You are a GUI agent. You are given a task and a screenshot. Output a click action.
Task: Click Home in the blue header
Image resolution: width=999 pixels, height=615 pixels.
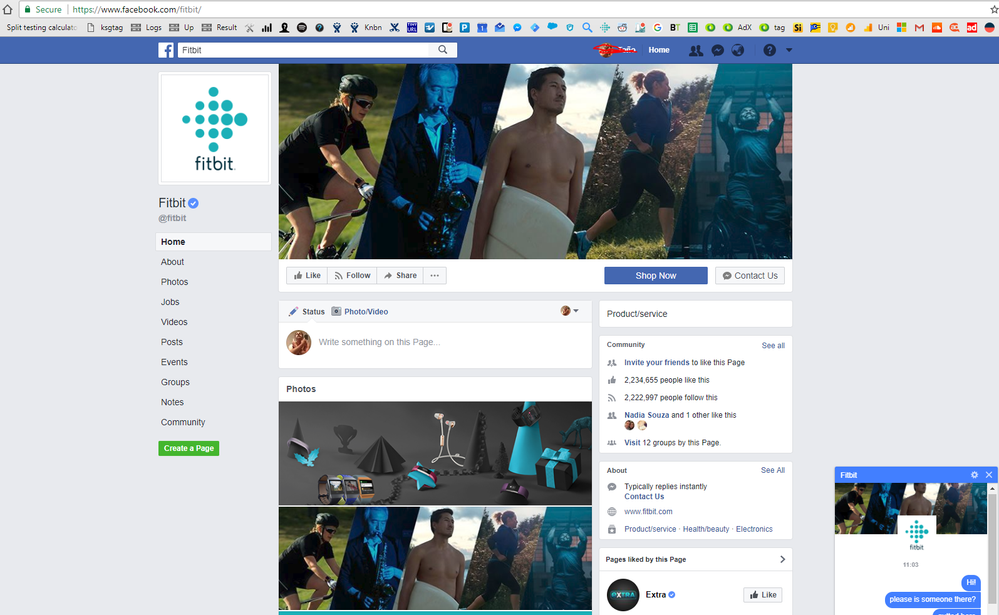[659, 50]
